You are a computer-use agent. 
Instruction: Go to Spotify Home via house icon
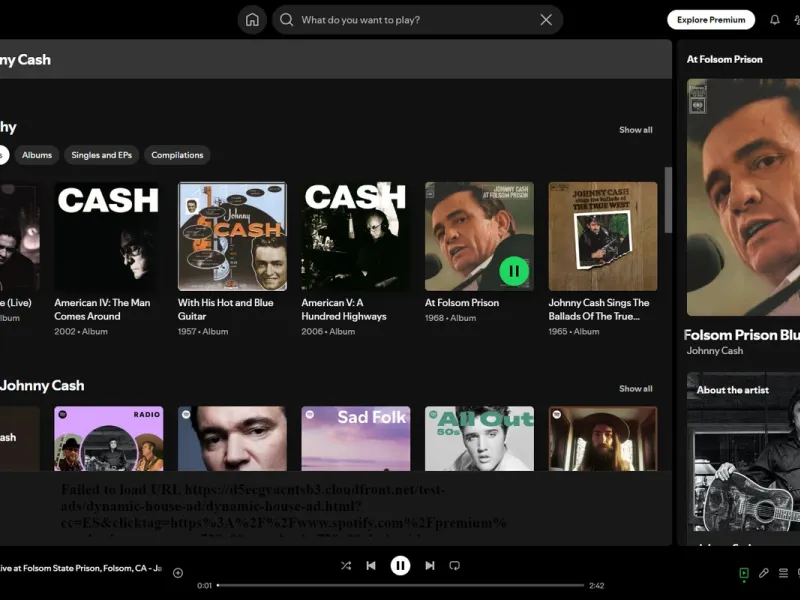[252, 20]
